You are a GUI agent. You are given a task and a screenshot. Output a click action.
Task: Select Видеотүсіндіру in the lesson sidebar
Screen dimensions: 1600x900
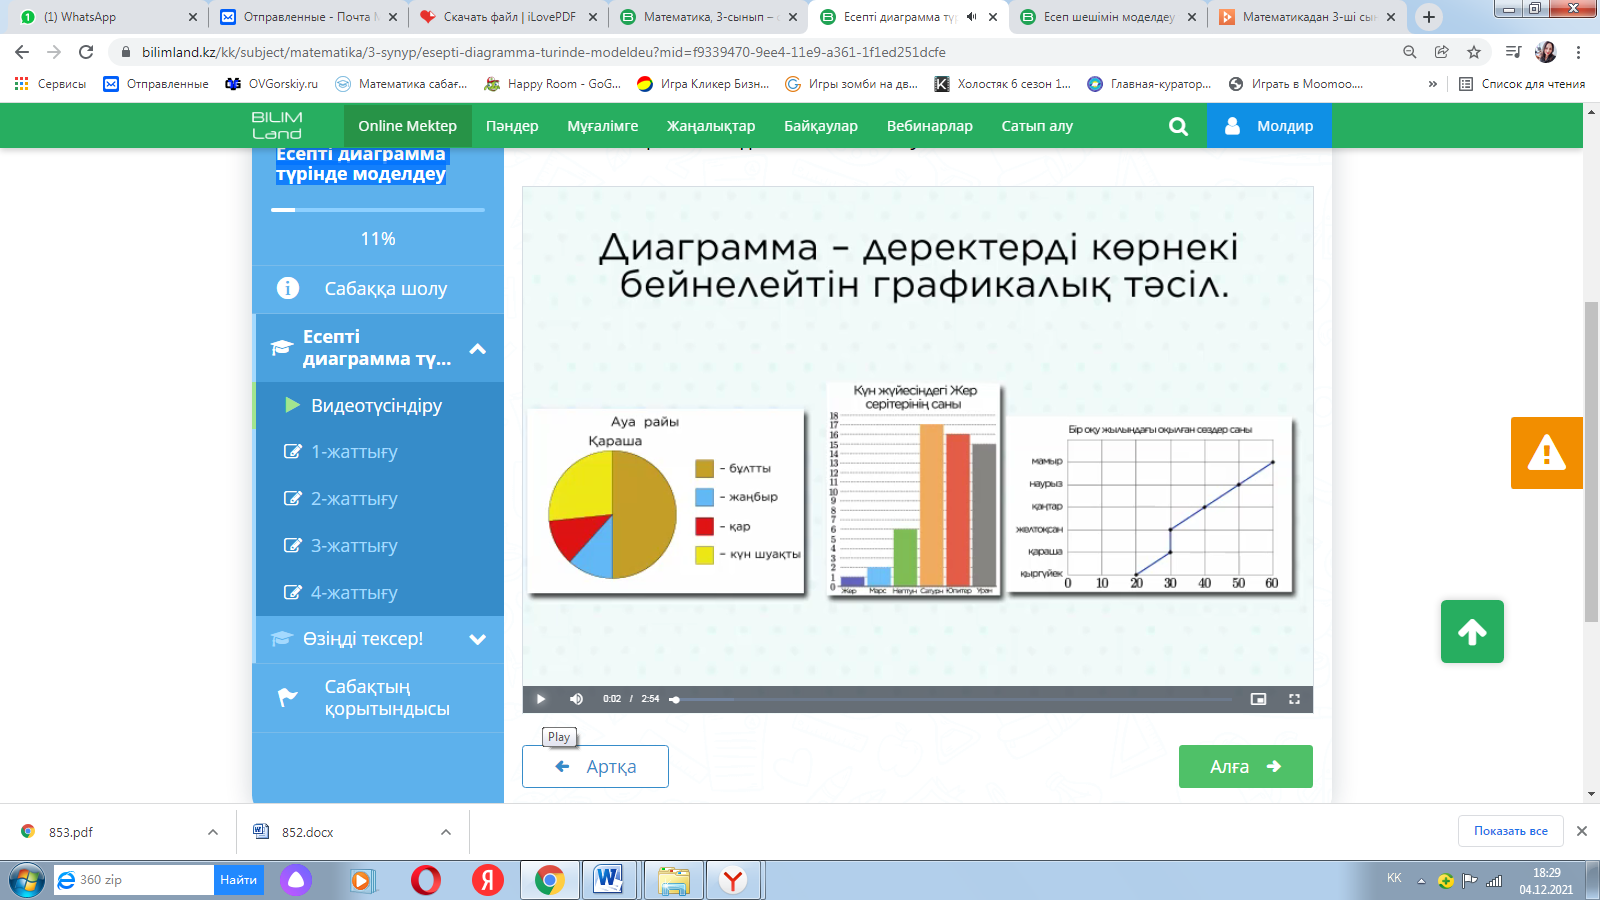tap(378, 405)
